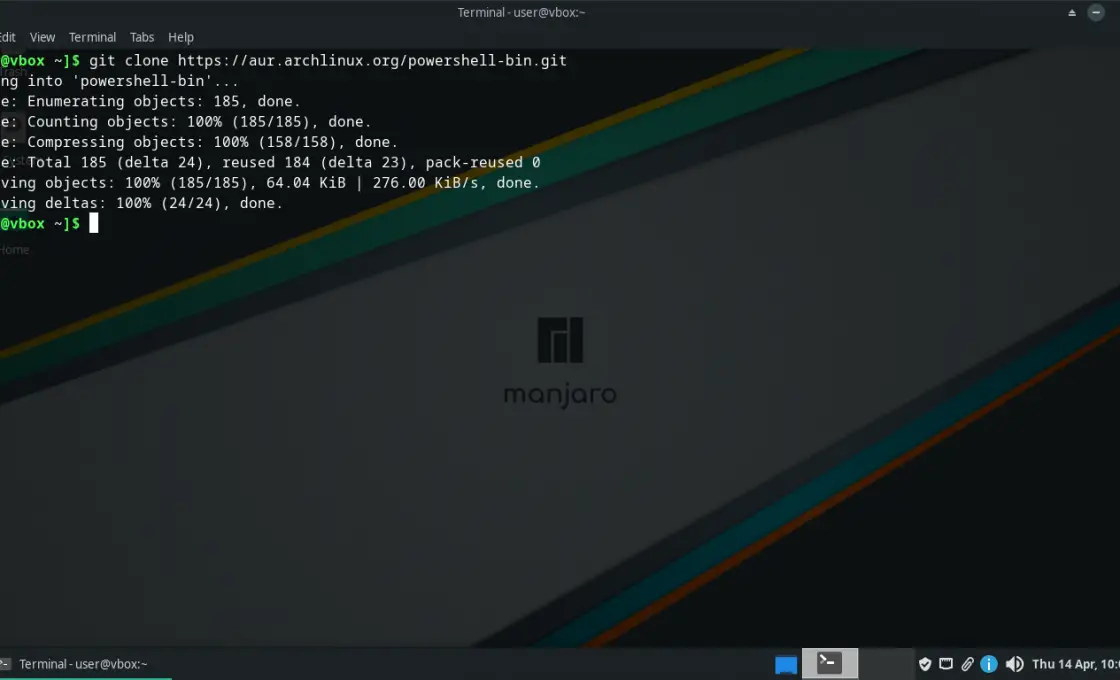Click the blue show desktop icon in panel
The image size is (1120, 680).
click(786, 664)
